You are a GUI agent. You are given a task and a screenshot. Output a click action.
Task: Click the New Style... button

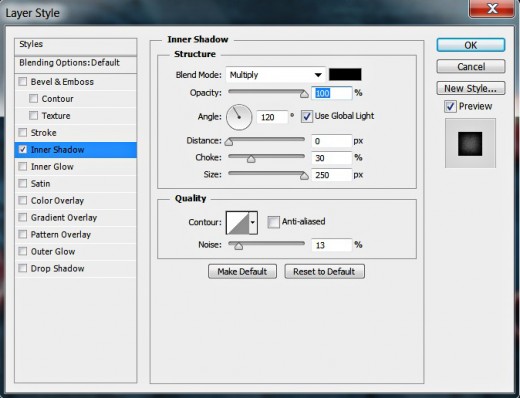pos(471,88)
